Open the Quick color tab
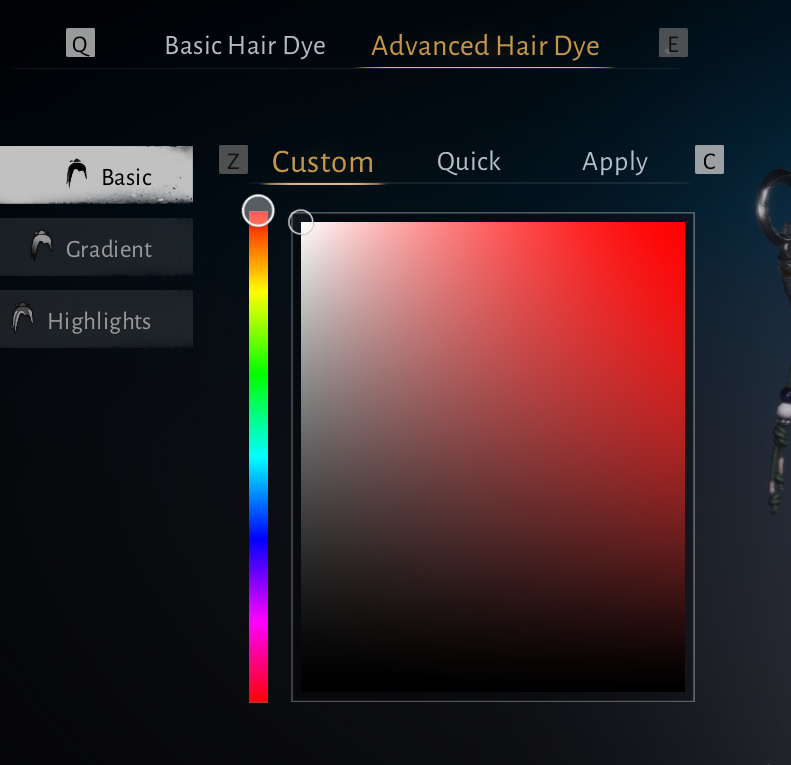 [x=469, y=162]
